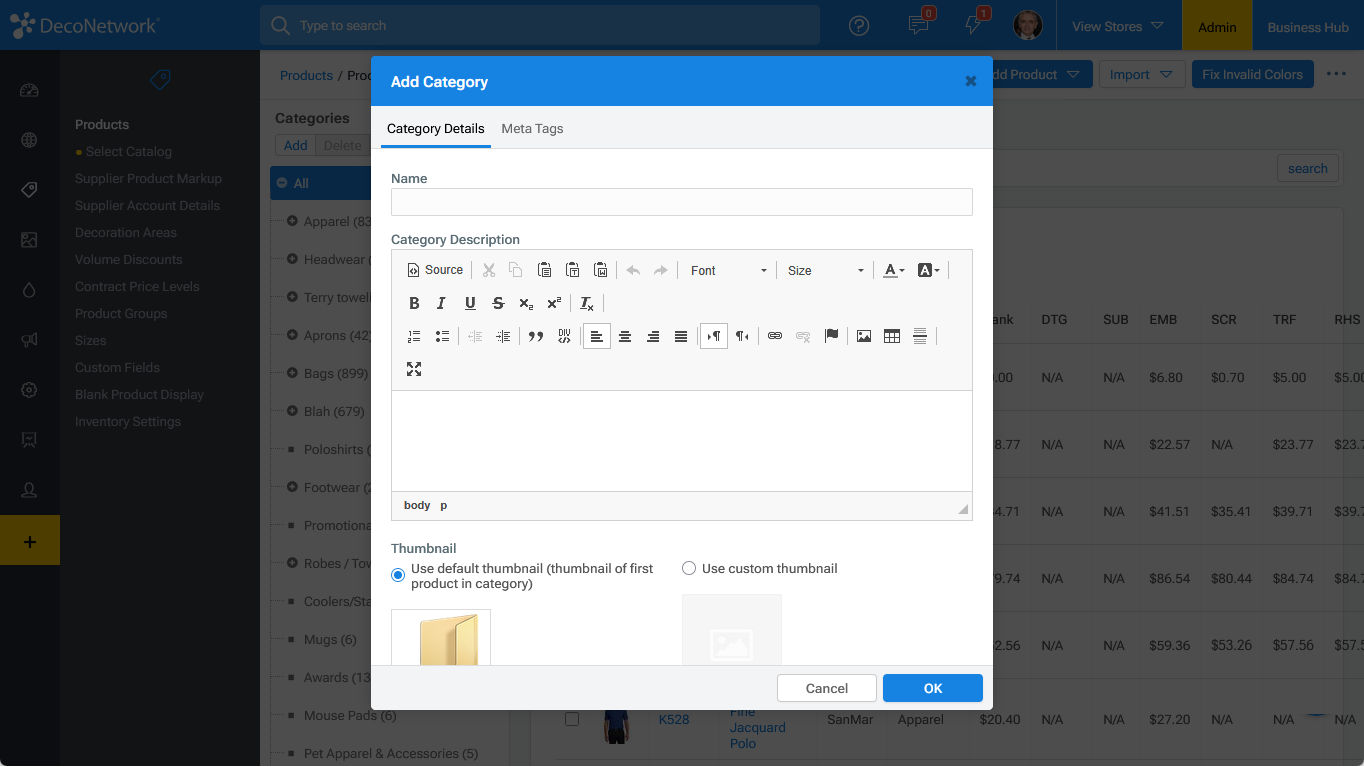Image resolution: width=1364 pixels, height=767 pixels.
Task: Select the Category Details tab
Action: click(x=435, y=128)
